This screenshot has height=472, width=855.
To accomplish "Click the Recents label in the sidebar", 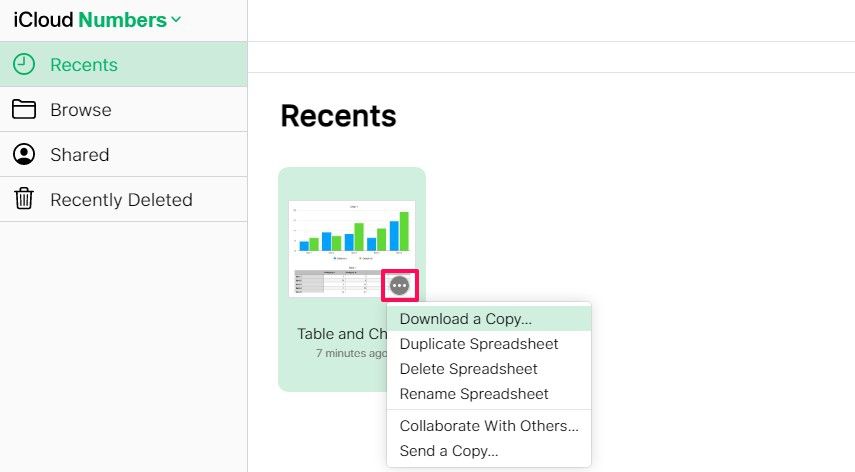I will pos(84,65).
